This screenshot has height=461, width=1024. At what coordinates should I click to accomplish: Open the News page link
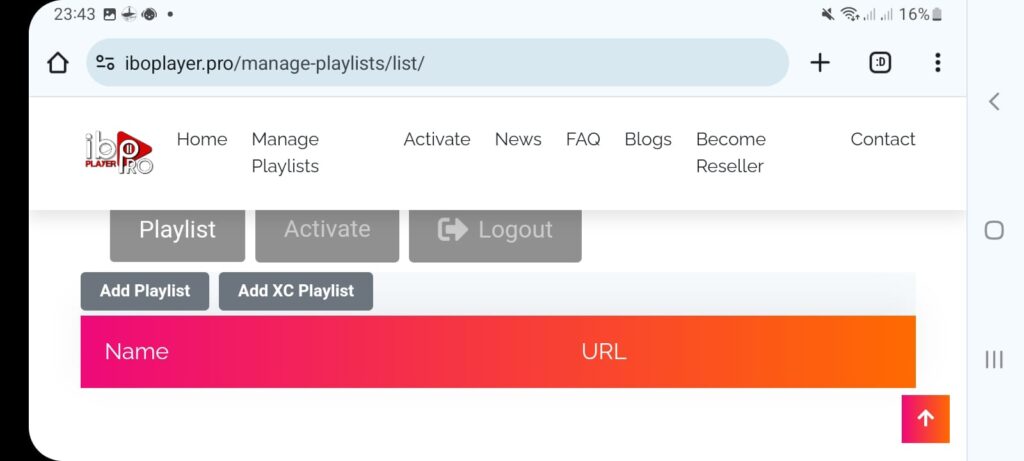tap(518, 140)
